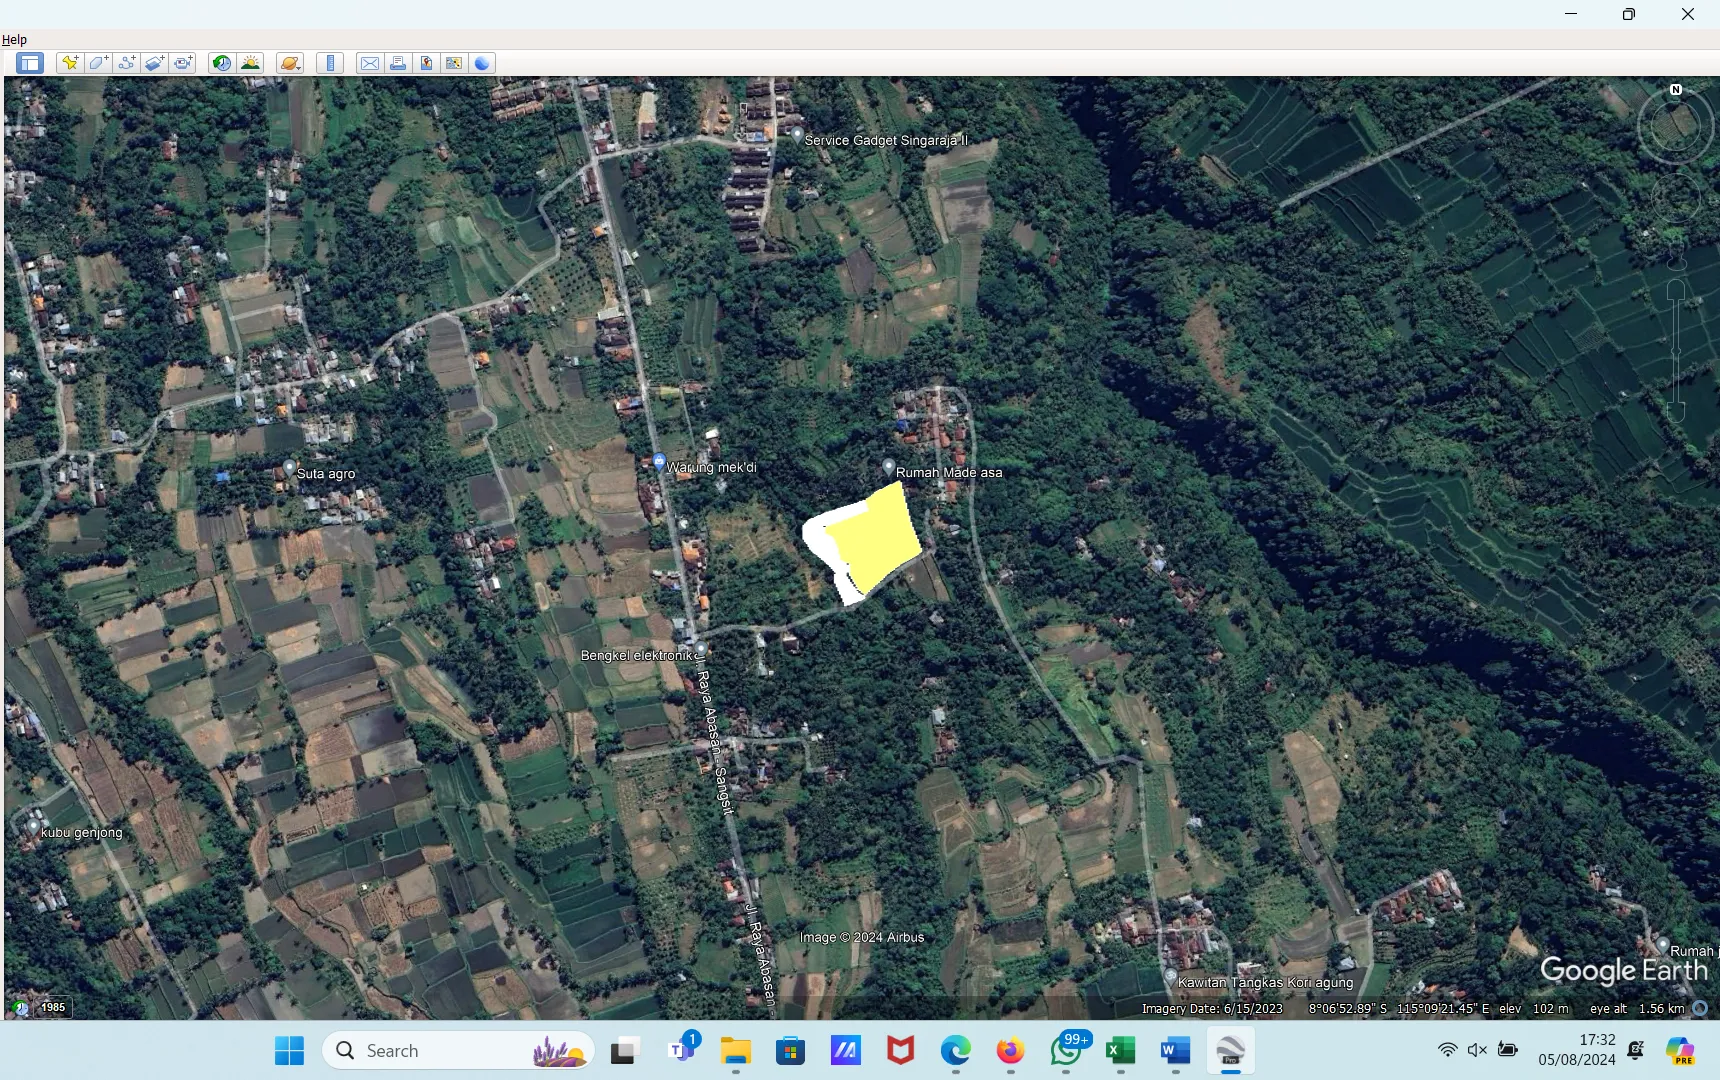Screen dimensions: 1720x1080
Task: Click the Print toolbar icon
Action: click(x=397, y=63)
